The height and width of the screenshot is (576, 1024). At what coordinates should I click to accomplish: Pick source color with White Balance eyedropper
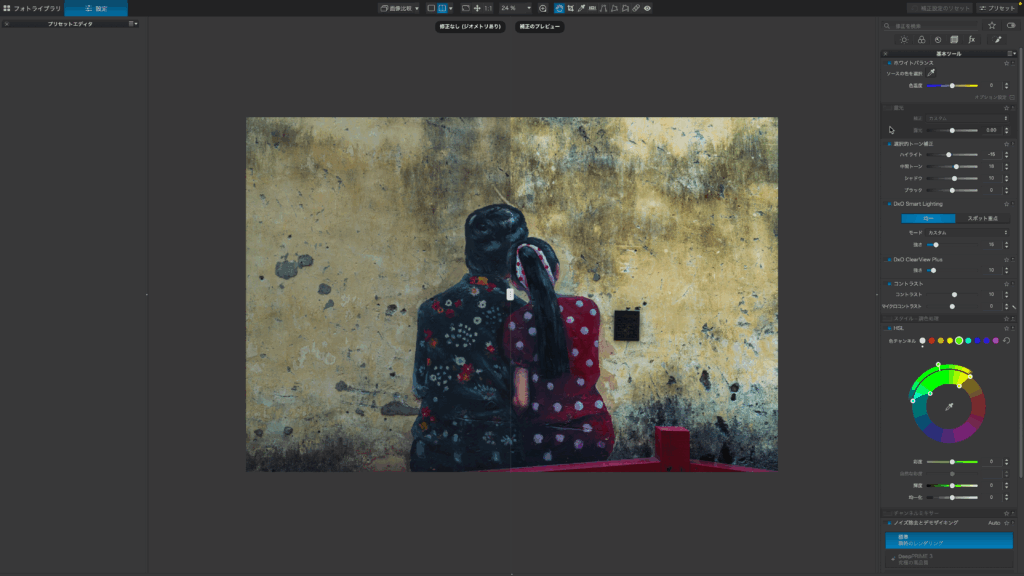[x=931, y=73]
